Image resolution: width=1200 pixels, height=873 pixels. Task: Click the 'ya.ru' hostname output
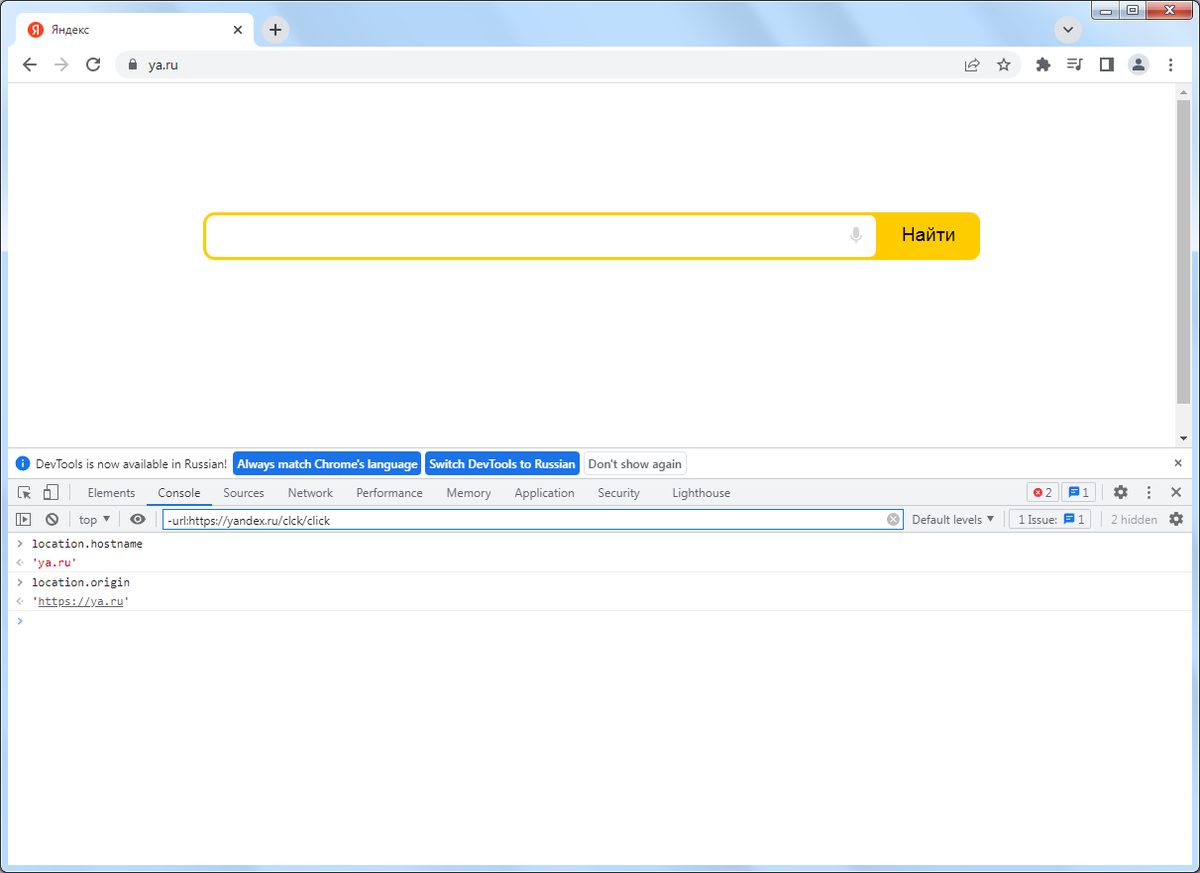54,564
